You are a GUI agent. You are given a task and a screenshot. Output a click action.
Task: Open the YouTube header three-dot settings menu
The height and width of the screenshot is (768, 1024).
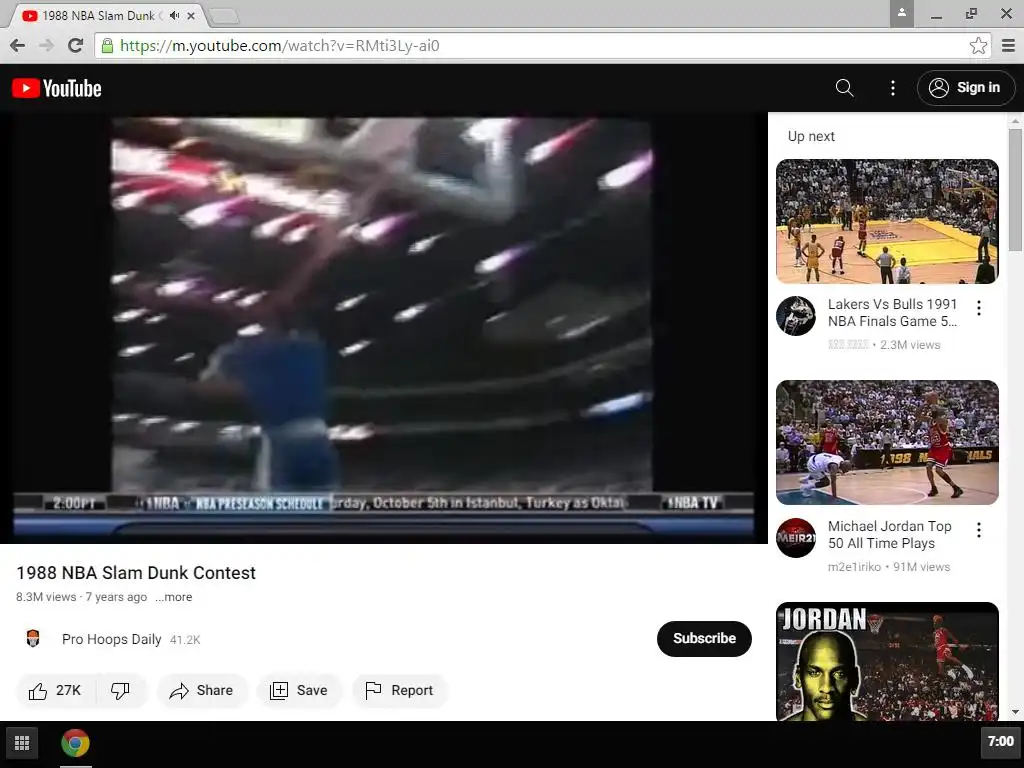pyautogui.click(x=893, y=88)
